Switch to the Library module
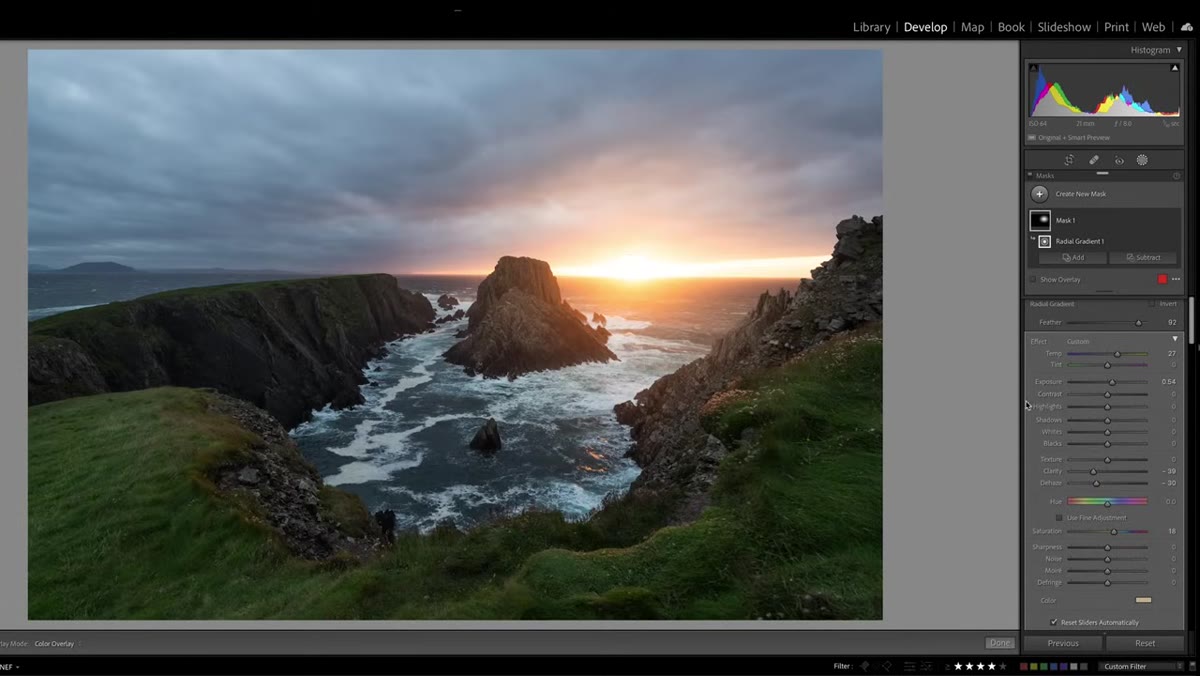 (871, 27)
